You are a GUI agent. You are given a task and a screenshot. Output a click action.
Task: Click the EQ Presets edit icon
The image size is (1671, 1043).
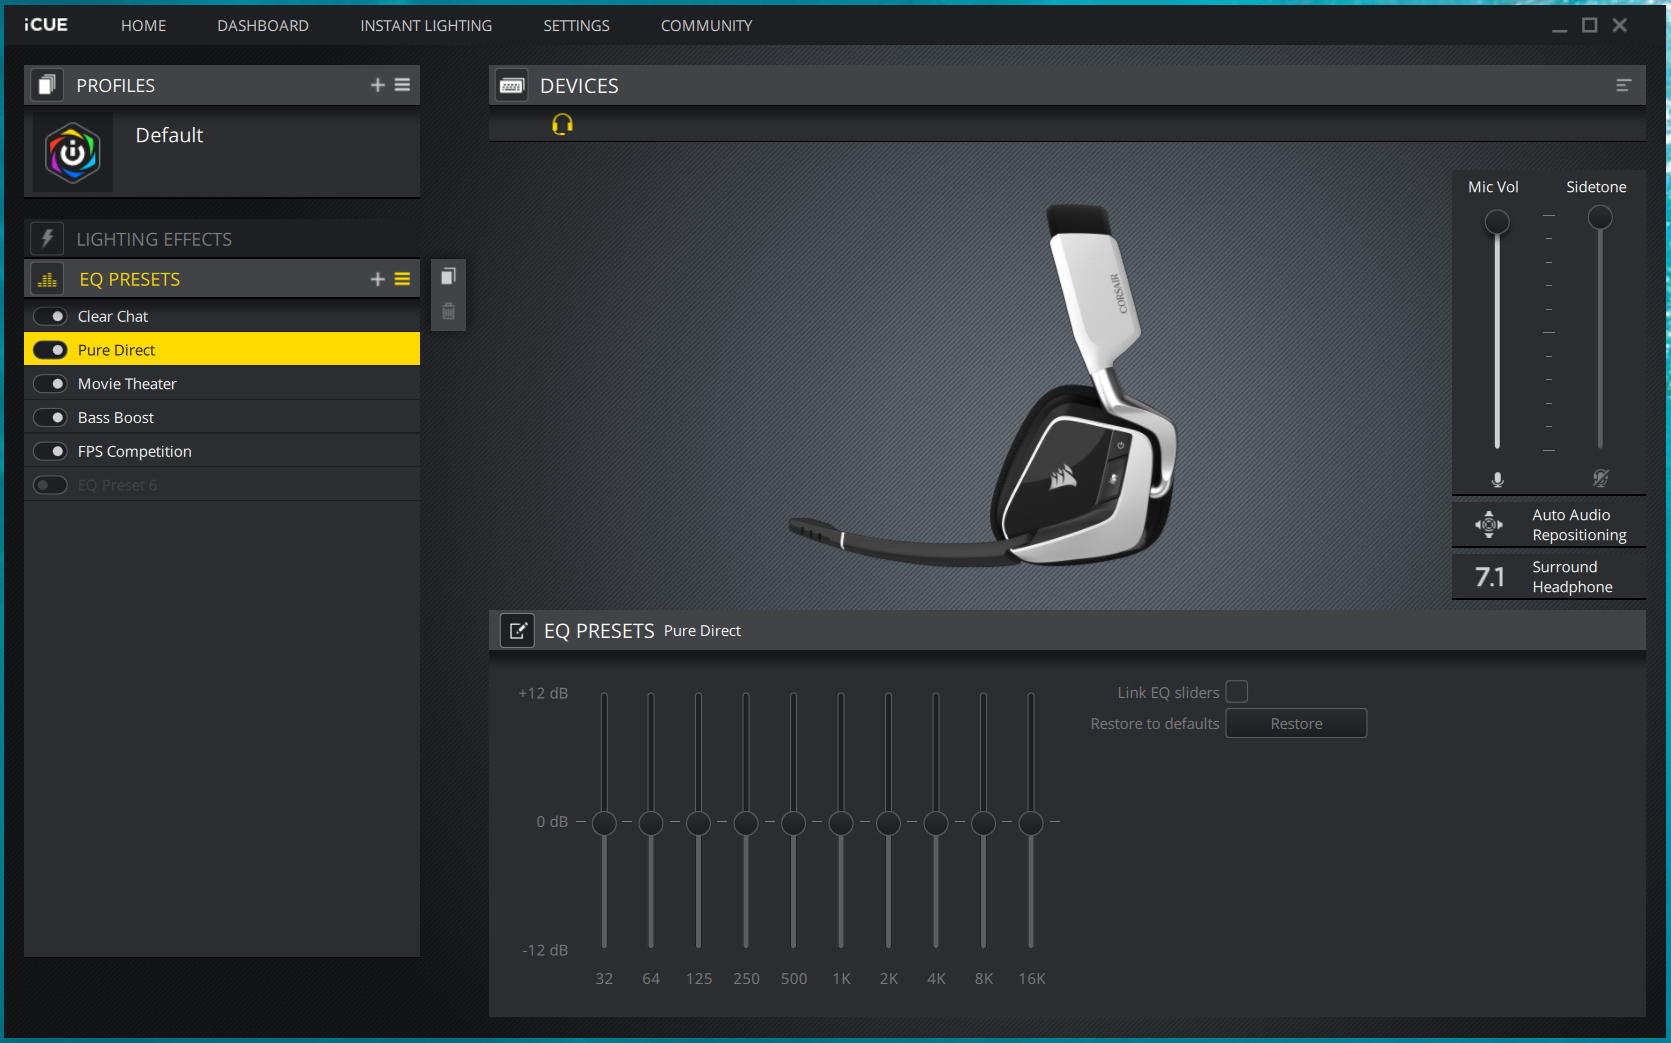pyautogui.click(x=517, y=630)
